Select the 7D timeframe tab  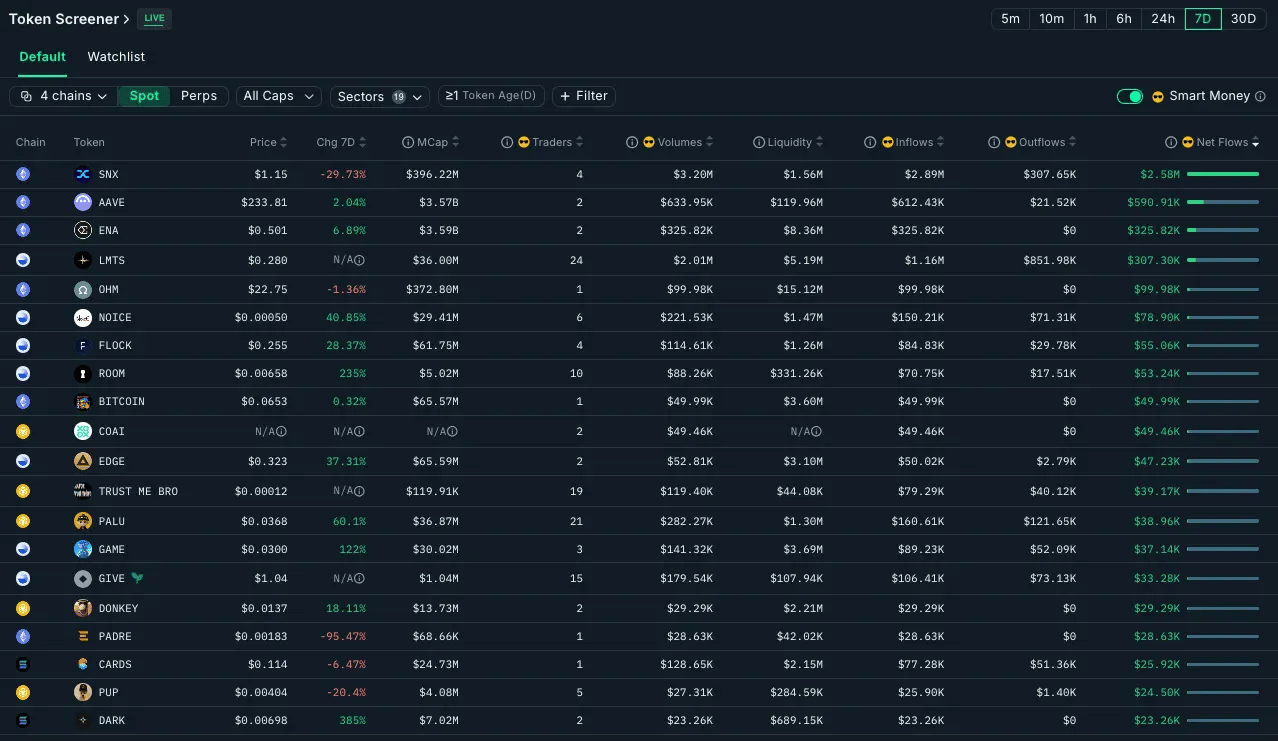1203,19
